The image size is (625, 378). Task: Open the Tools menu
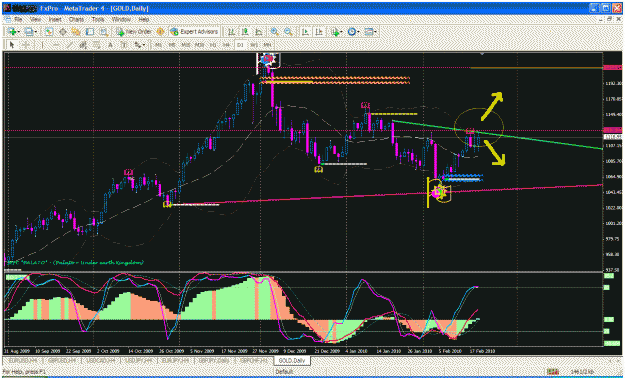pyautogui.click(x=98, y=19)
